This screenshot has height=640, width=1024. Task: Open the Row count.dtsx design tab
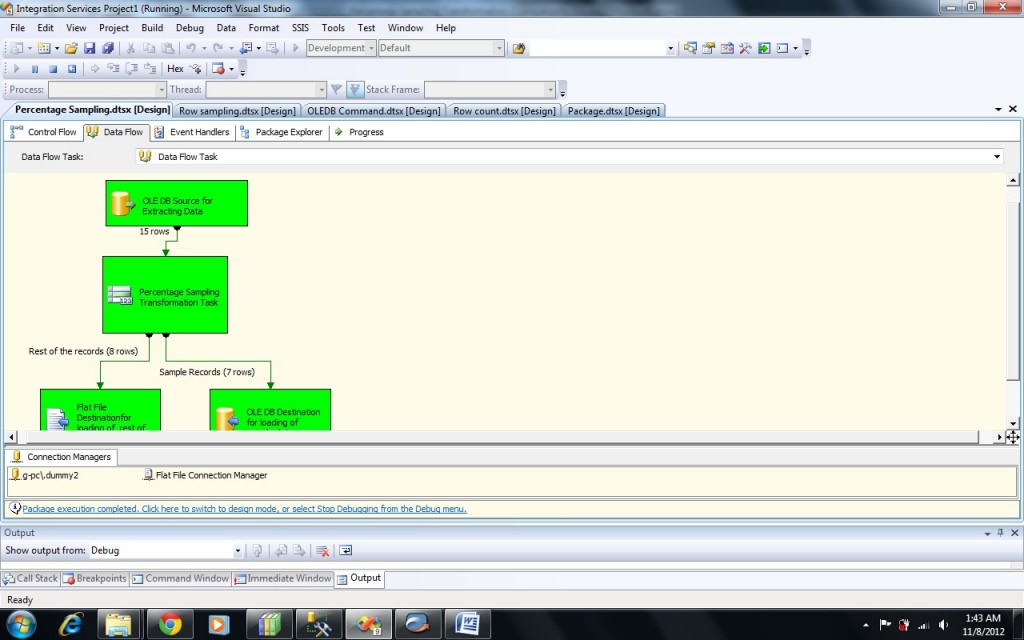[504, 111]
